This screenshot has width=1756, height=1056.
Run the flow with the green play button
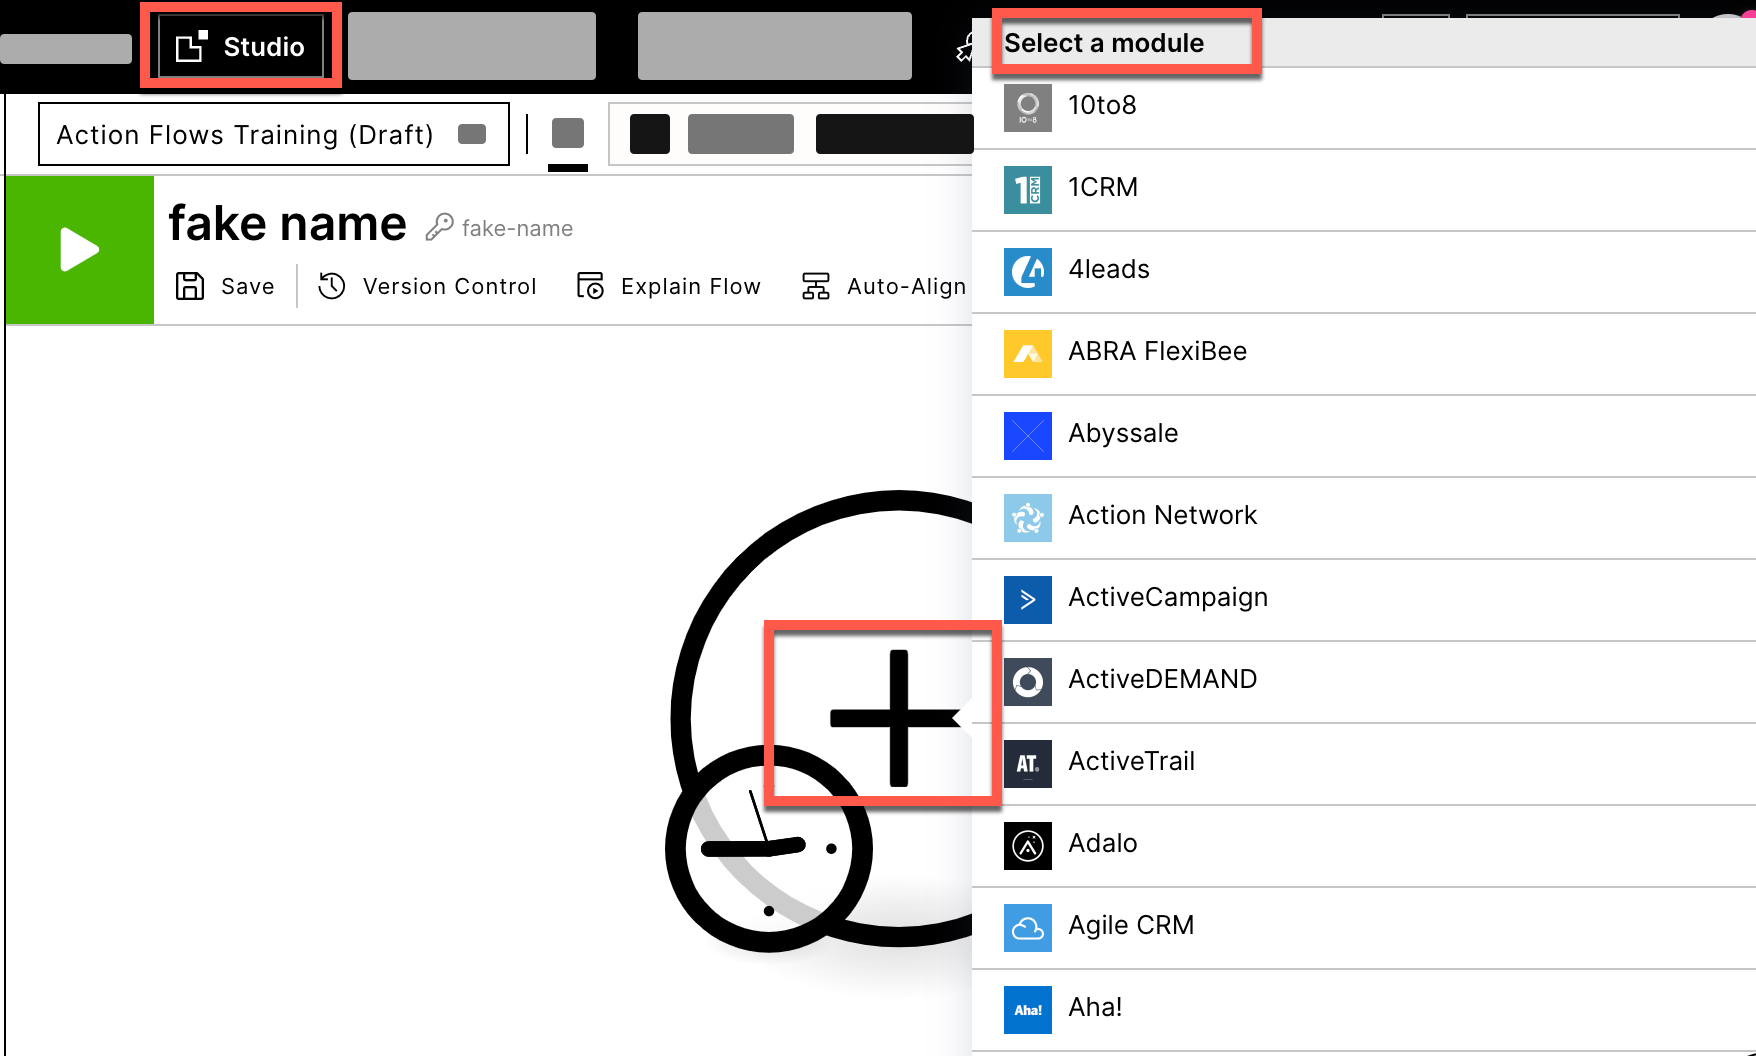coord(80,250)
